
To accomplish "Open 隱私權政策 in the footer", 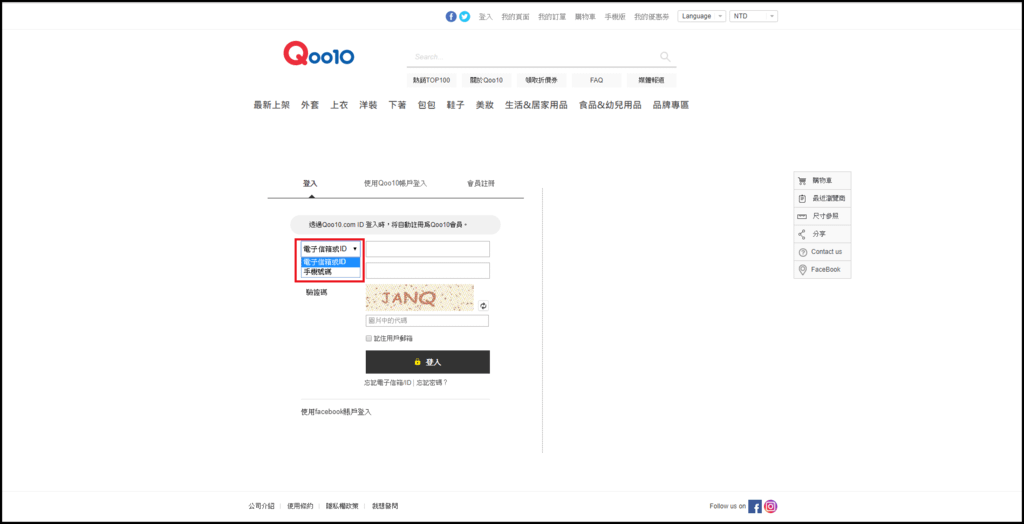I will point(343,506).
